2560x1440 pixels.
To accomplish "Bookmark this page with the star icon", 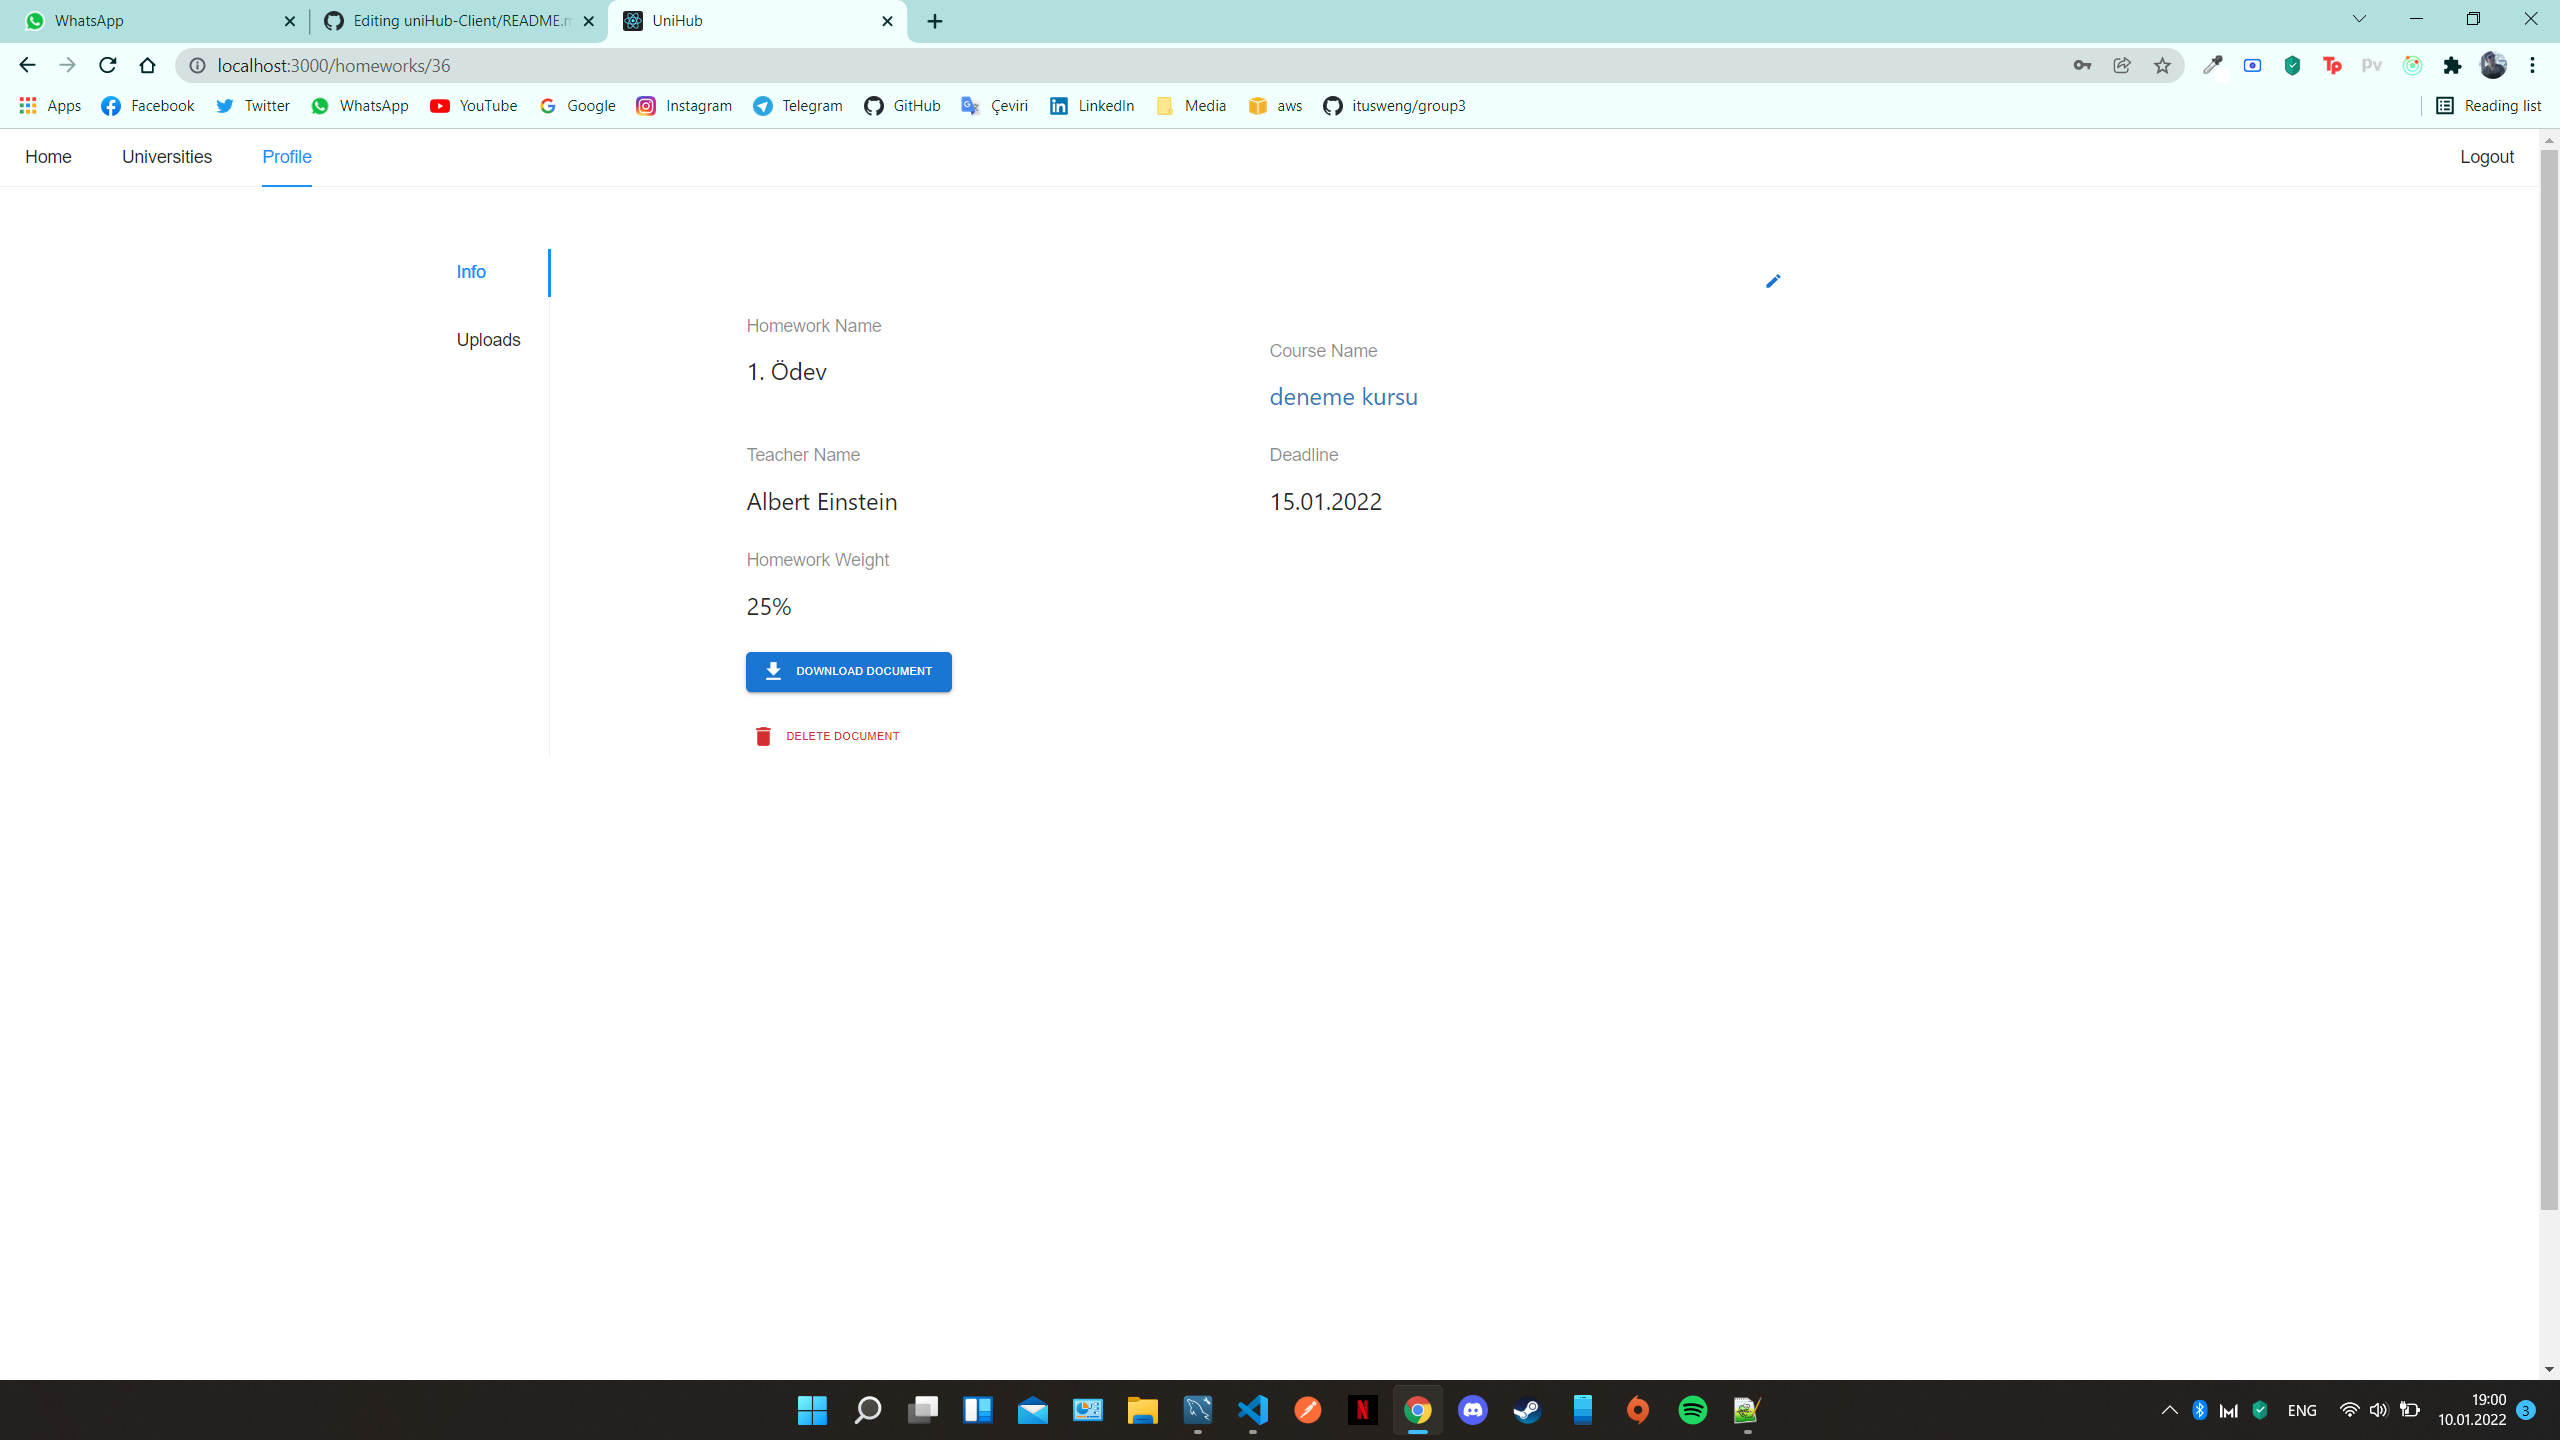I will click(x=2161, y=65).
